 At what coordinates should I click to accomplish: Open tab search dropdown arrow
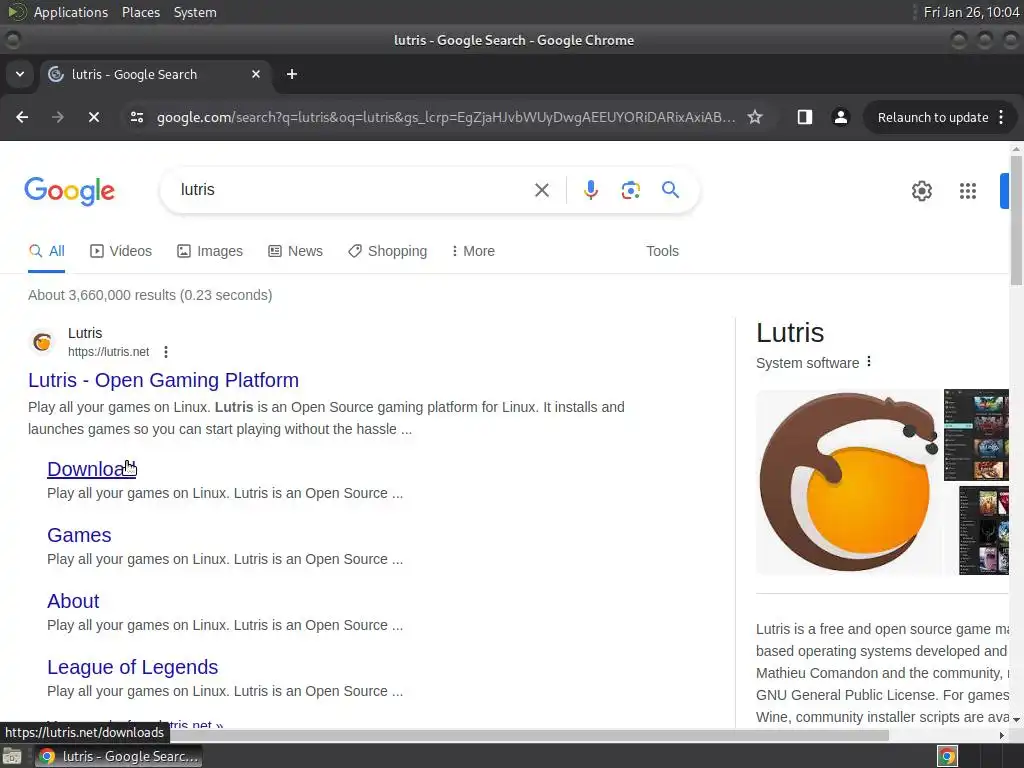pos(20,74)
